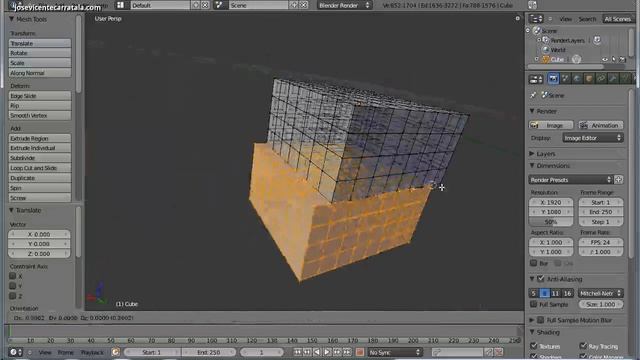
Task: Open Render Presets dropdown
Action: click(x=571, y=180)
